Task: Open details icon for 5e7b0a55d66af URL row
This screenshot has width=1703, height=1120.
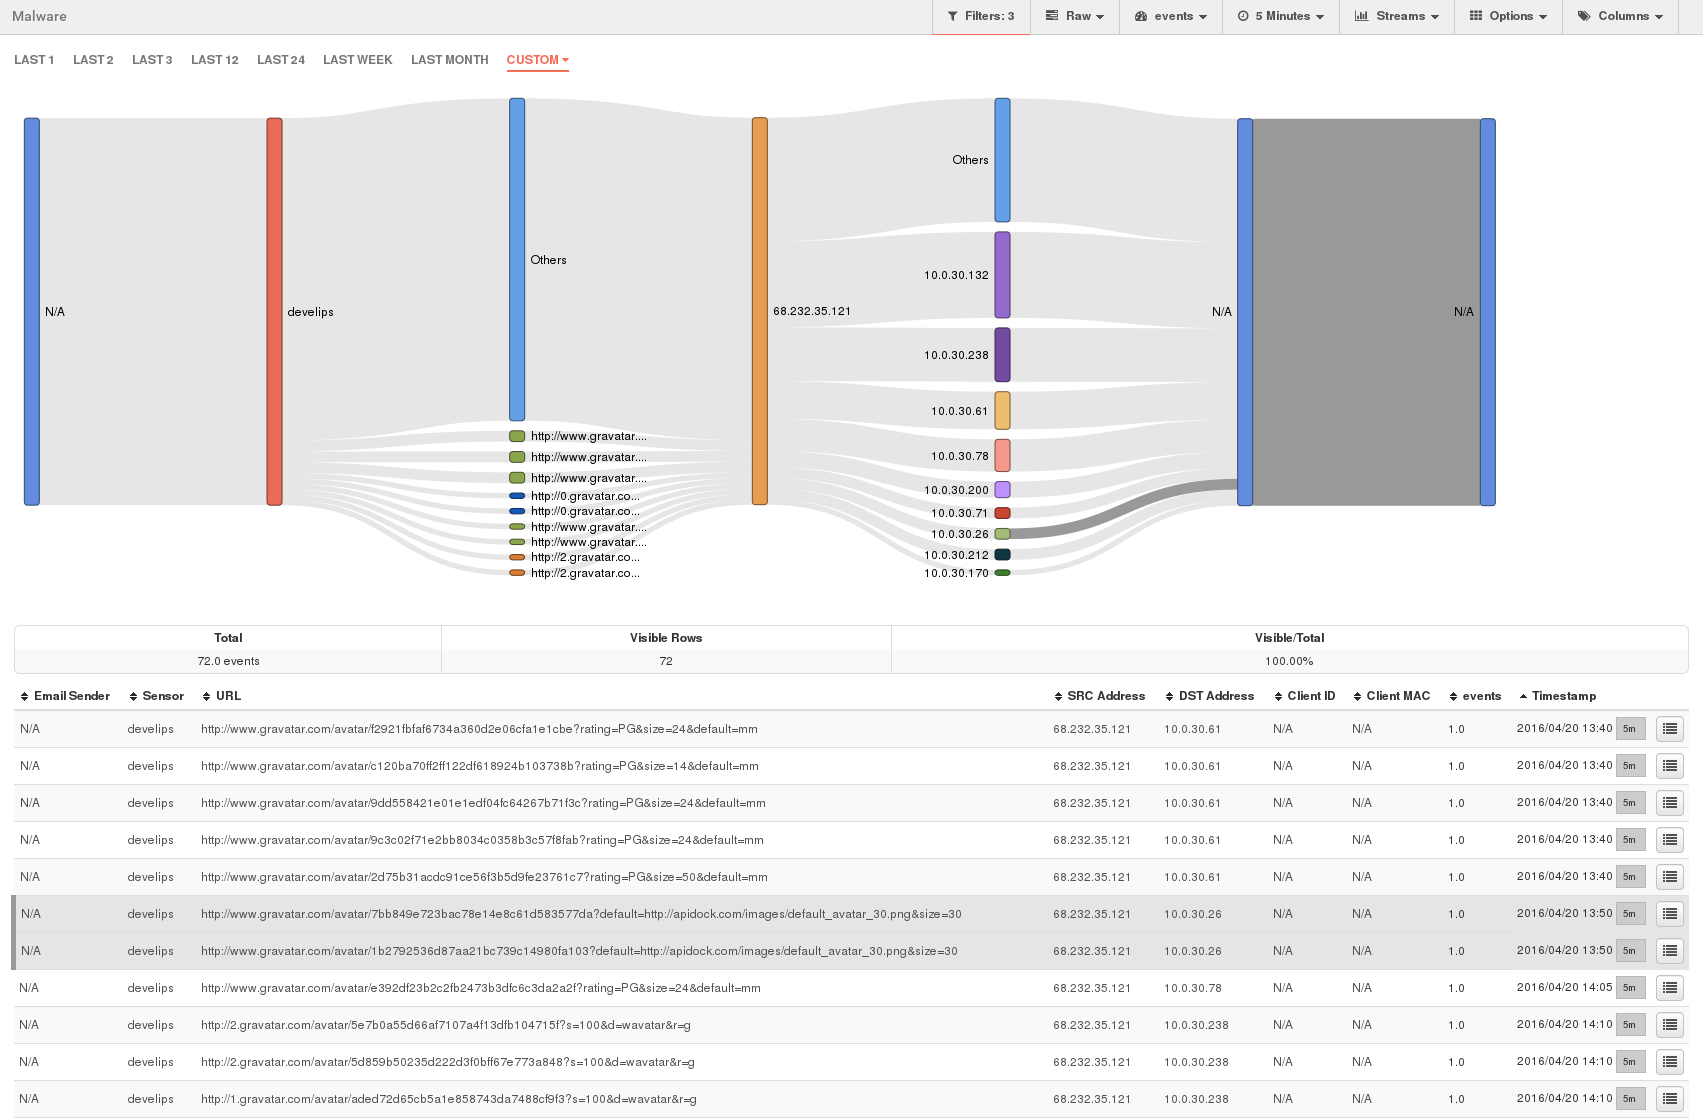Action: point(1669,1025)
